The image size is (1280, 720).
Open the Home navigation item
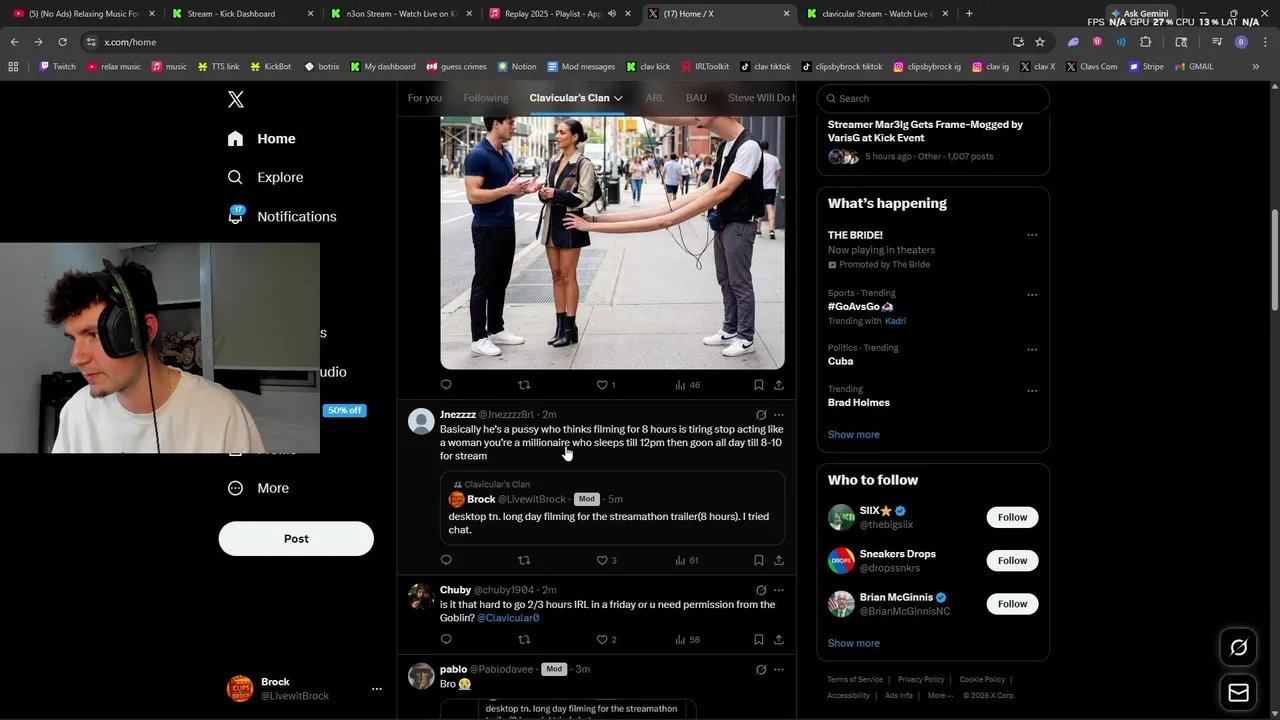coord(261,139)
